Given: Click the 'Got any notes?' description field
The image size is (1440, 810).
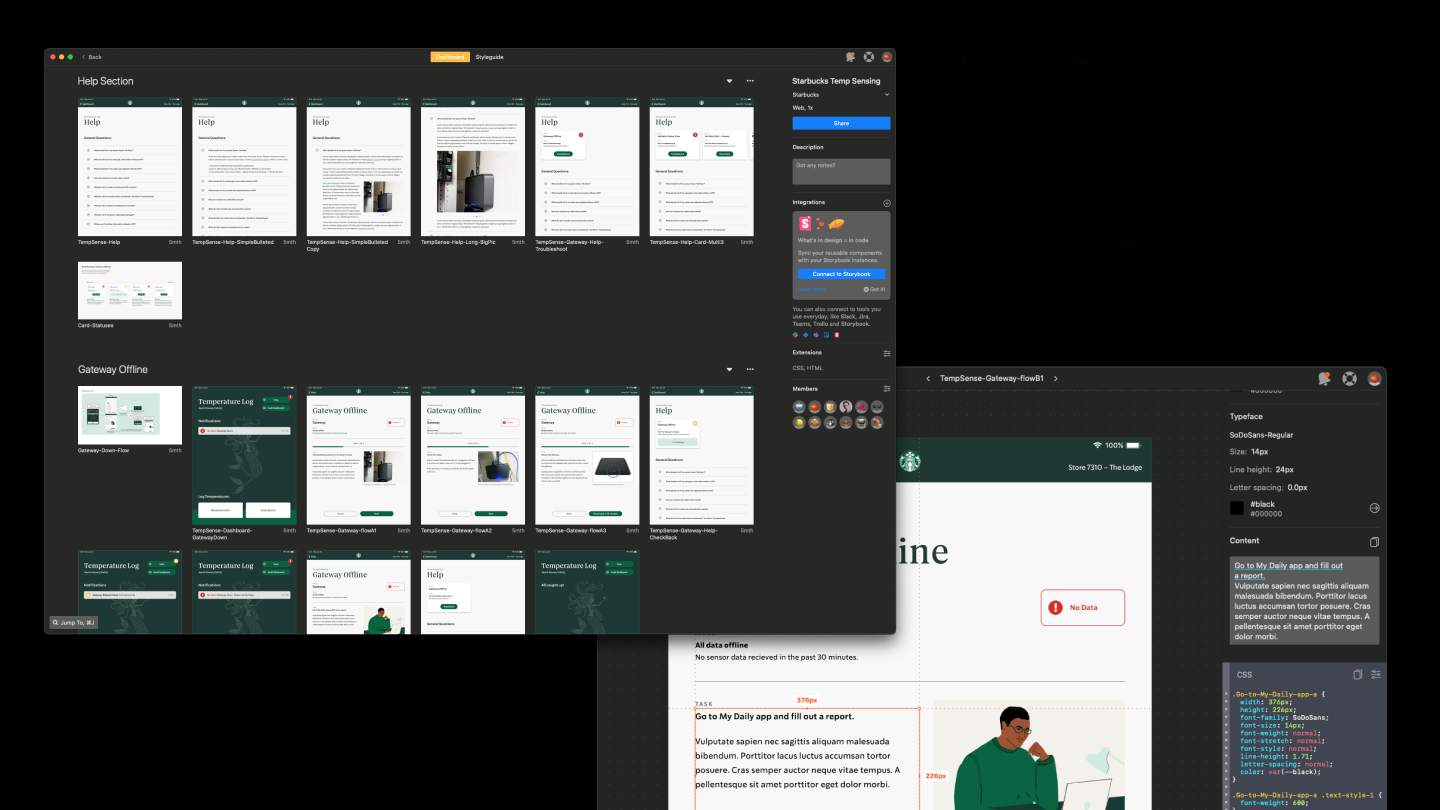Looking at the screenshot, I should pyautogui.click(x=841, y=171).
